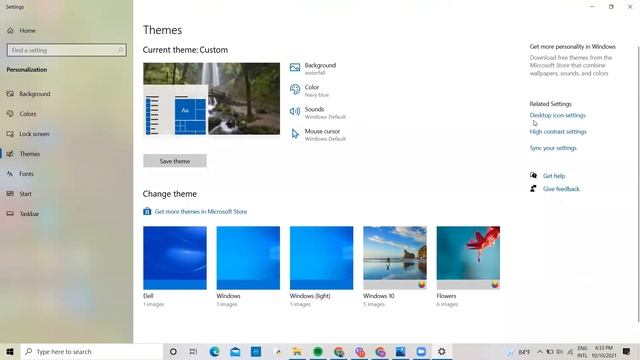Image resolution: width=640 pixels, height=360 pixels.
Task: Click the Type here to search box
Action: (x=91, y=351)
